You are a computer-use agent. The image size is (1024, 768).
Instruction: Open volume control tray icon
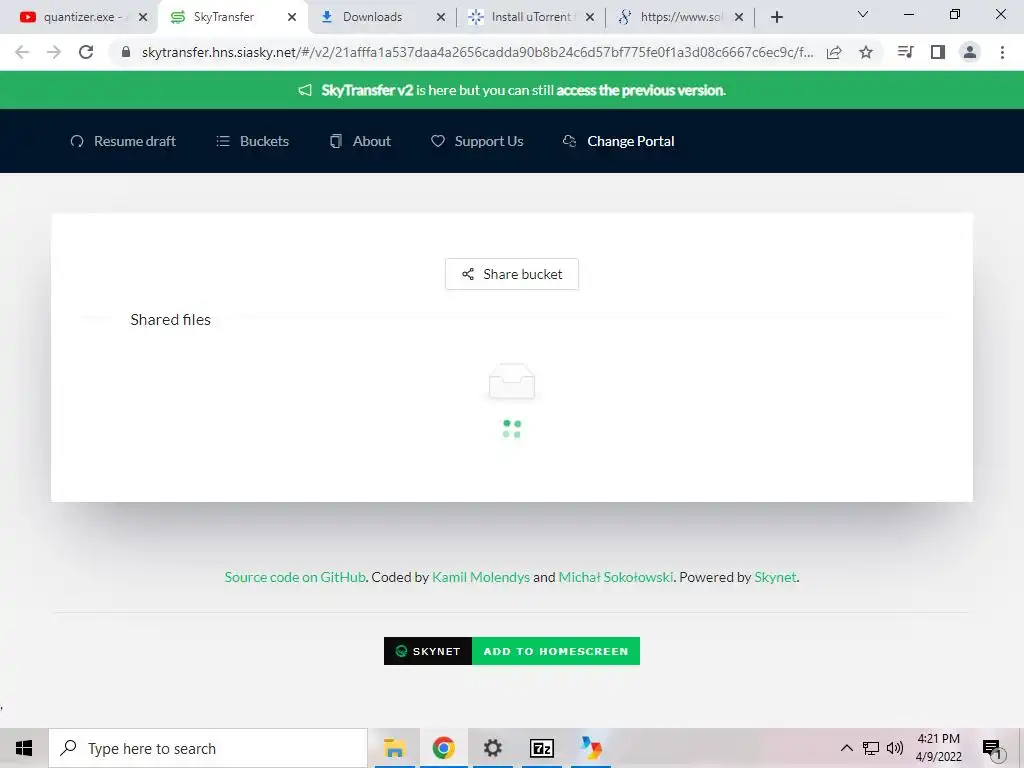tap(895, 748)
